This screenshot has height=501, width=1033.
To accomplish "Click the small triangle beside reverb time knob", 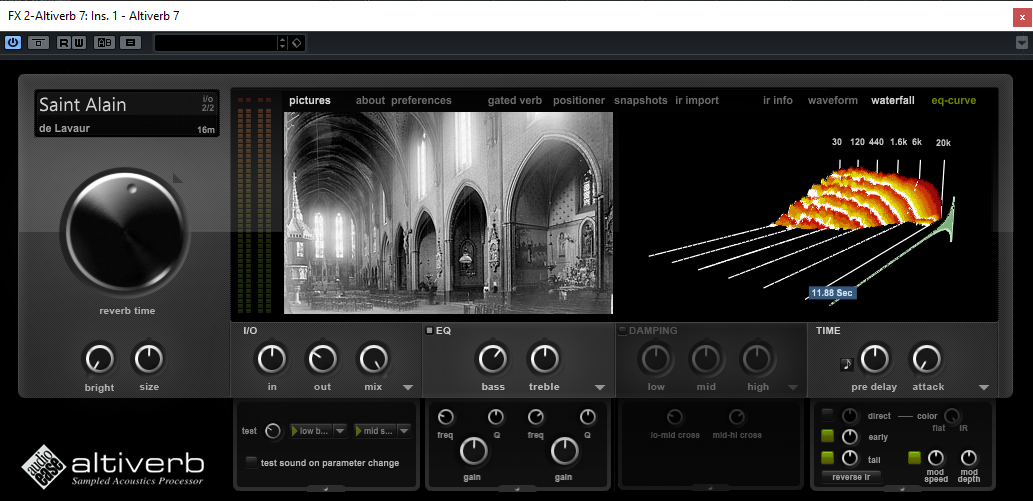I will [x=177, y=178].
